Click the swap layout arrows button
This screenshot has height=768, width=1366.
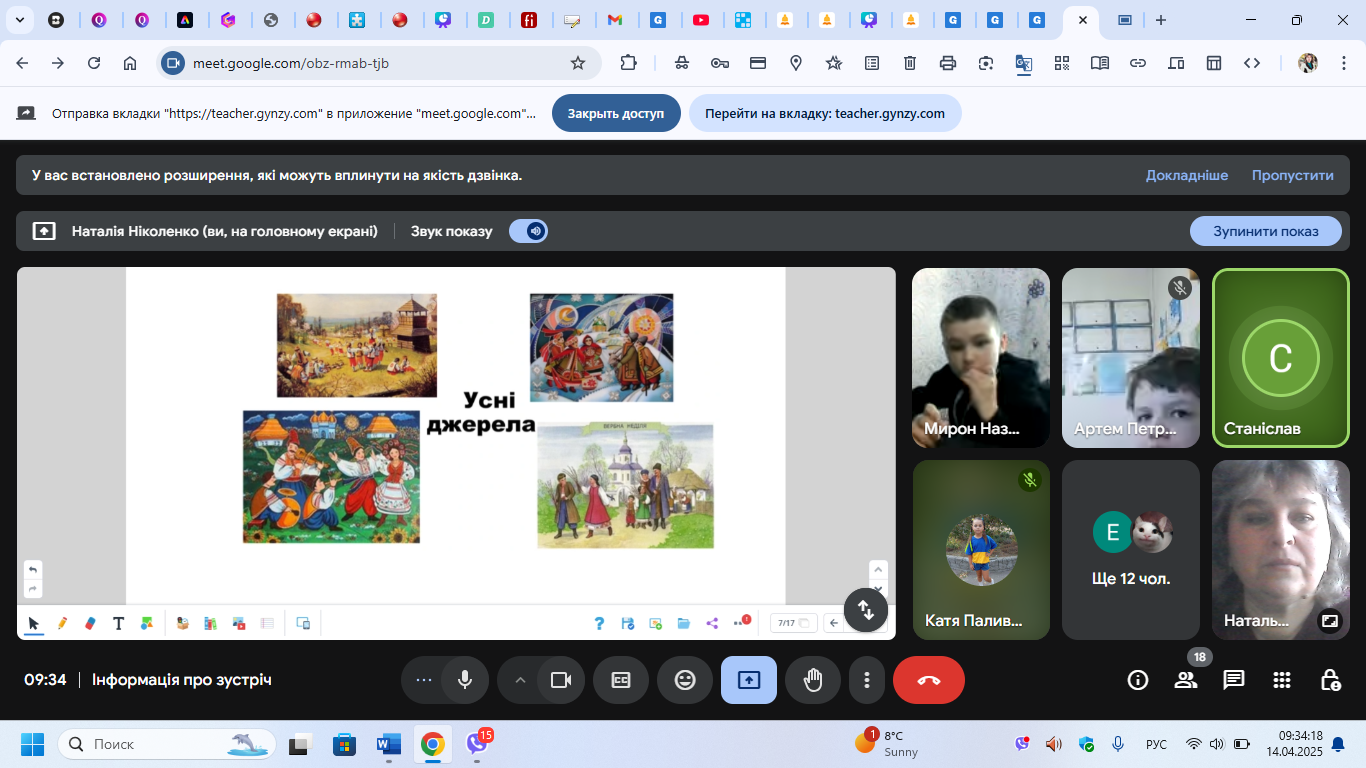click(x=866, y=609)
